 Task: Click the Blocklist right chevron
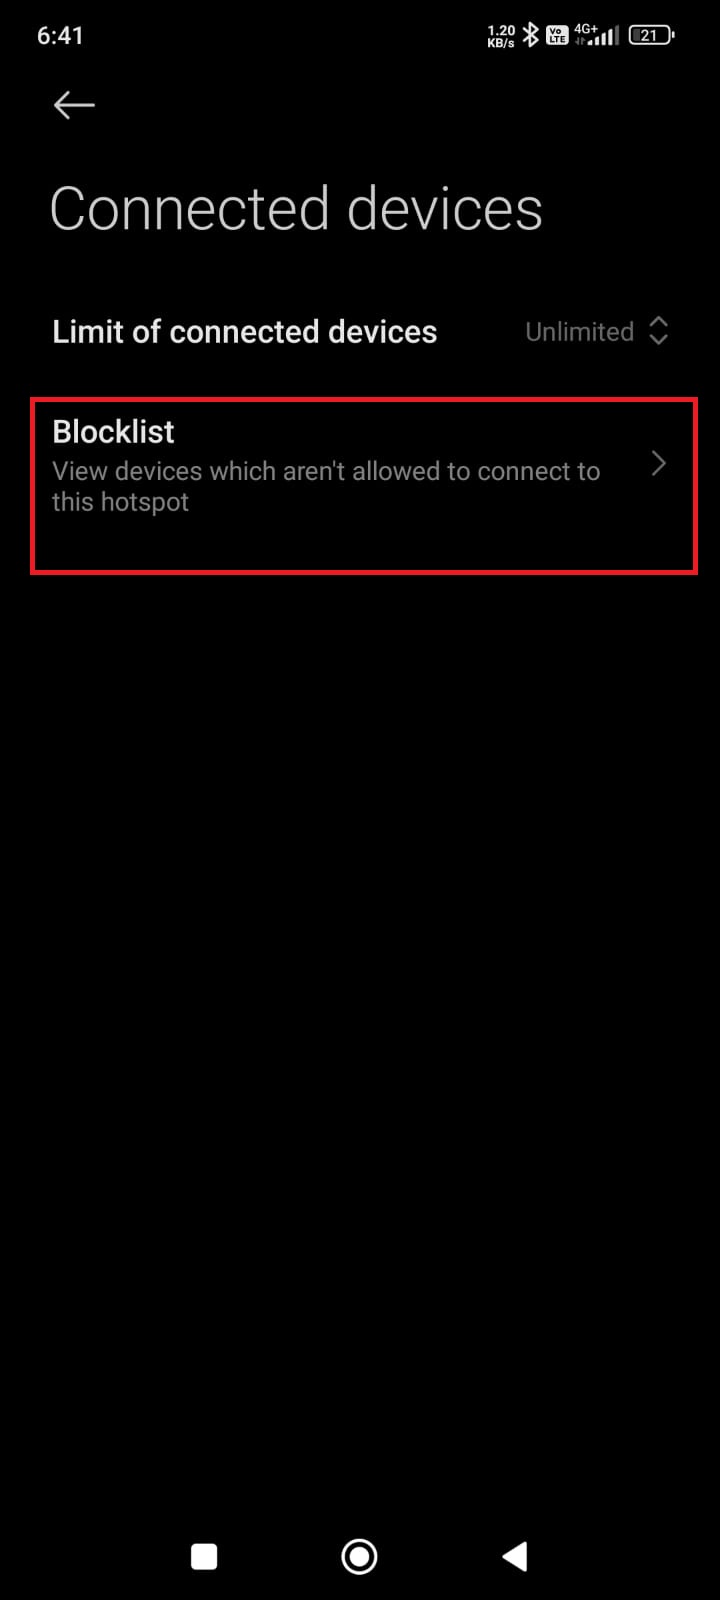click(x=658, y=463)
